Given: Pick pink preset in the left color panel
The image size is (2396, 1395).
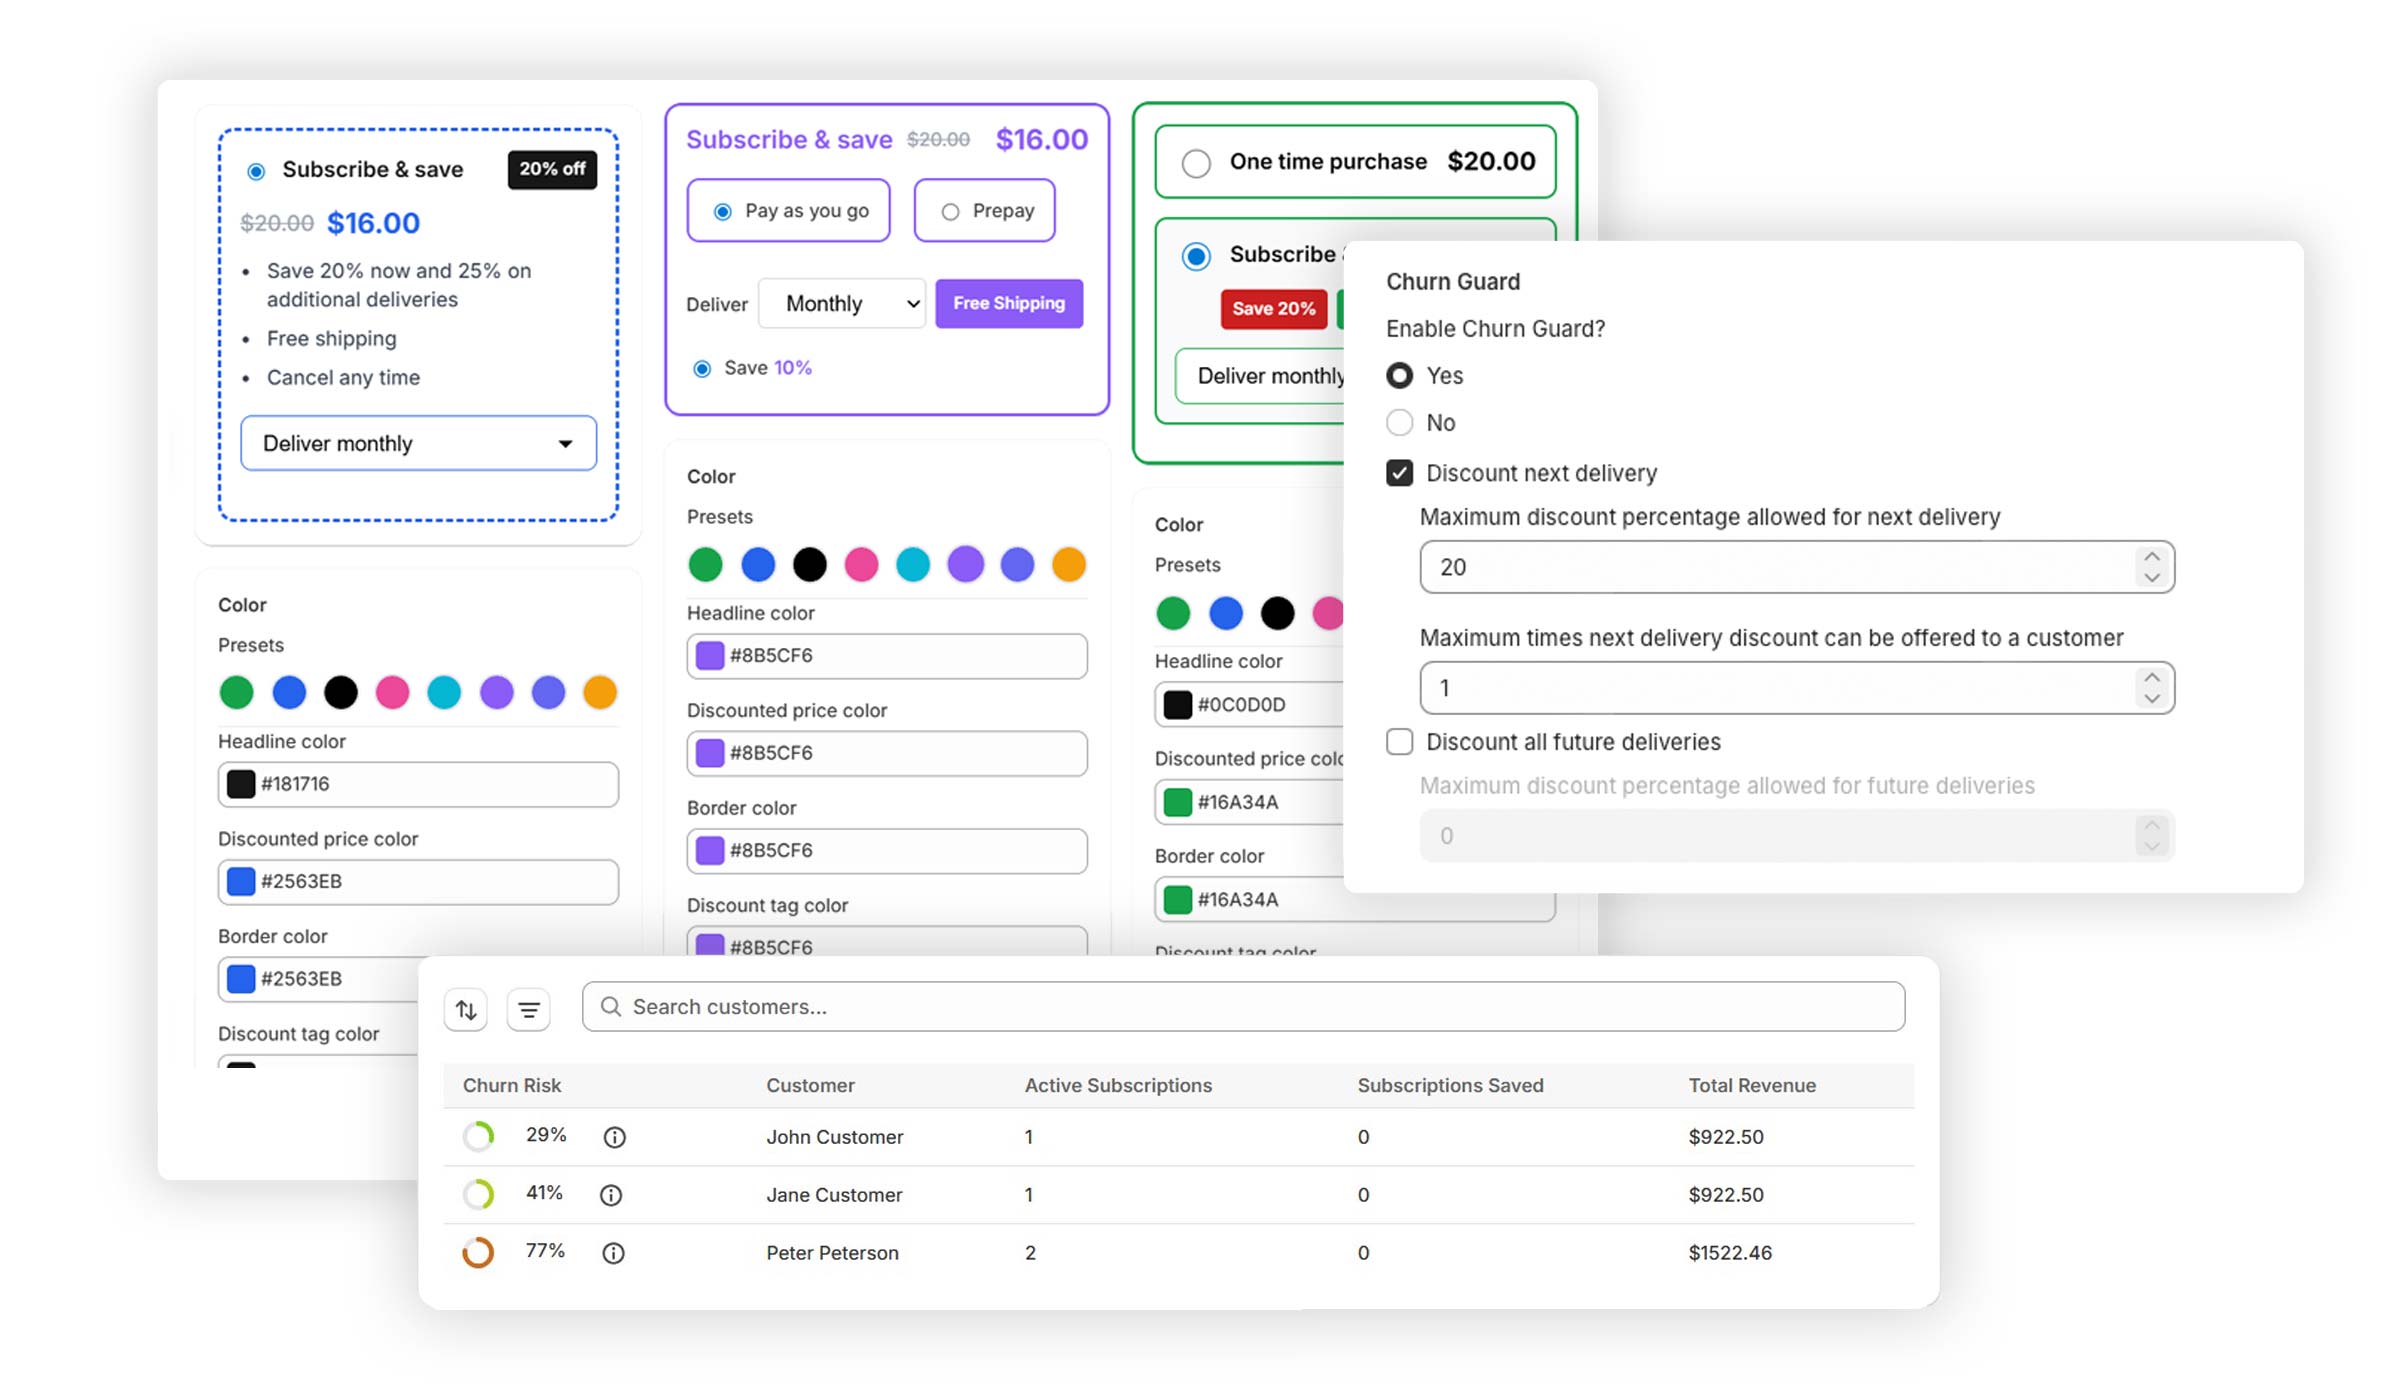Looking at the screenshot, I should pos(392,692).
